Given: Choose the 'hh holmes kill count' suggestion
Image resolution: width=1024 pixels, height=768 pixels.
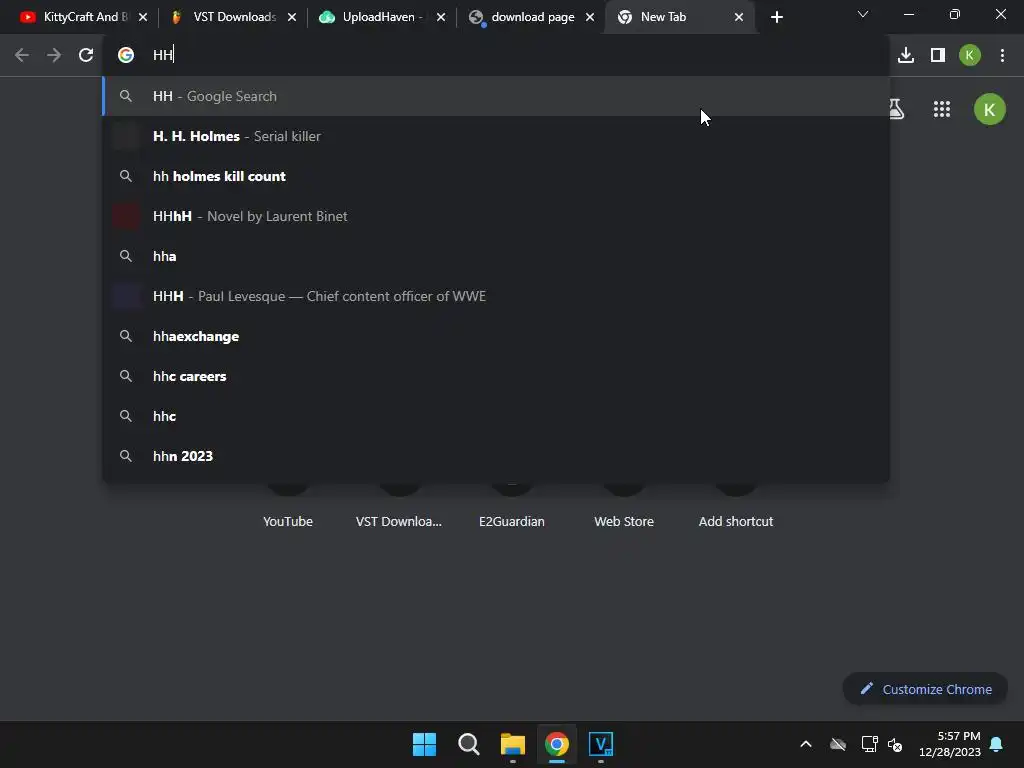Looking at the screenshot, I should click(x=496, y=176).
